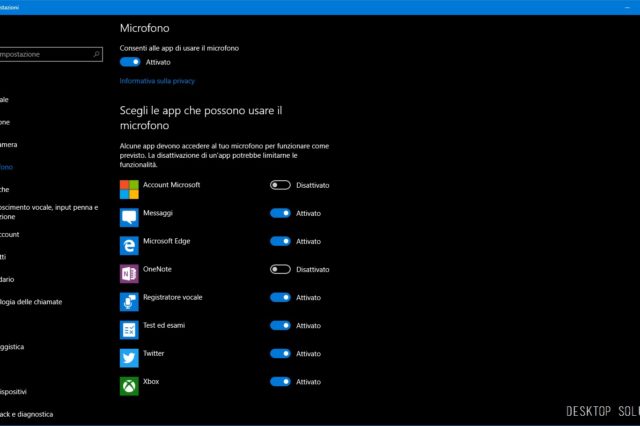Turn off the main microphone access toggle
This screenshot has width=640, height=426.
tap(130, 62)
